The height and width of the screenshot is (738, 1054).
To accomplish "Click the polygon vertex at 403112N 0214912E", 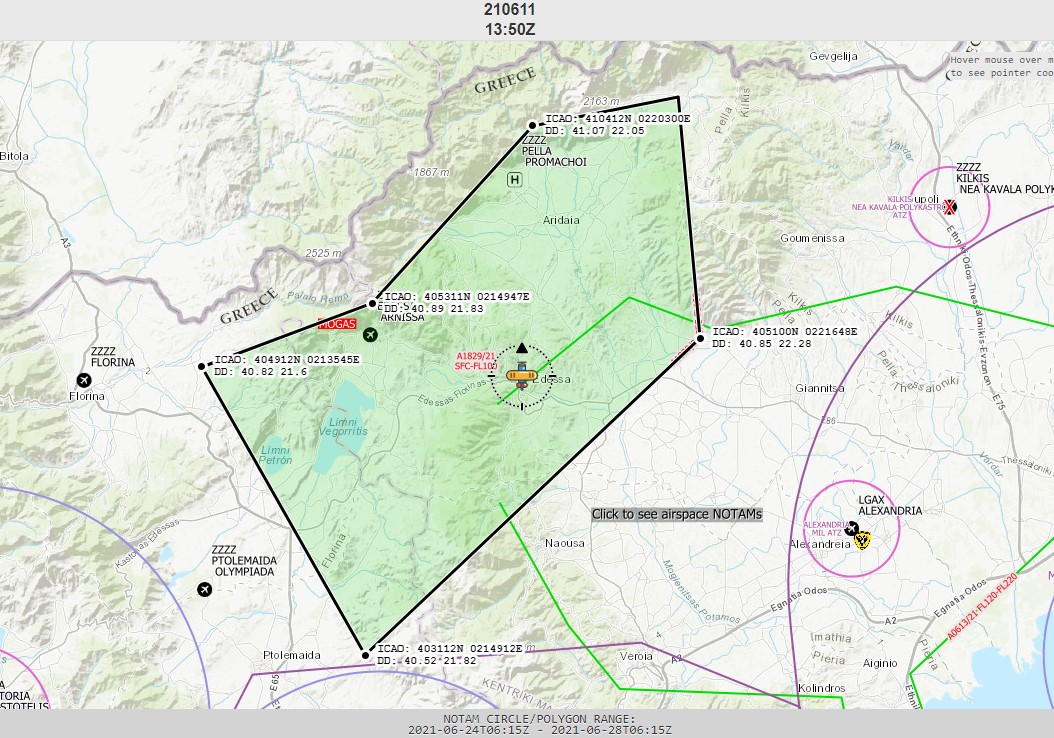I will pyautogui.click(x=366, y=655).
